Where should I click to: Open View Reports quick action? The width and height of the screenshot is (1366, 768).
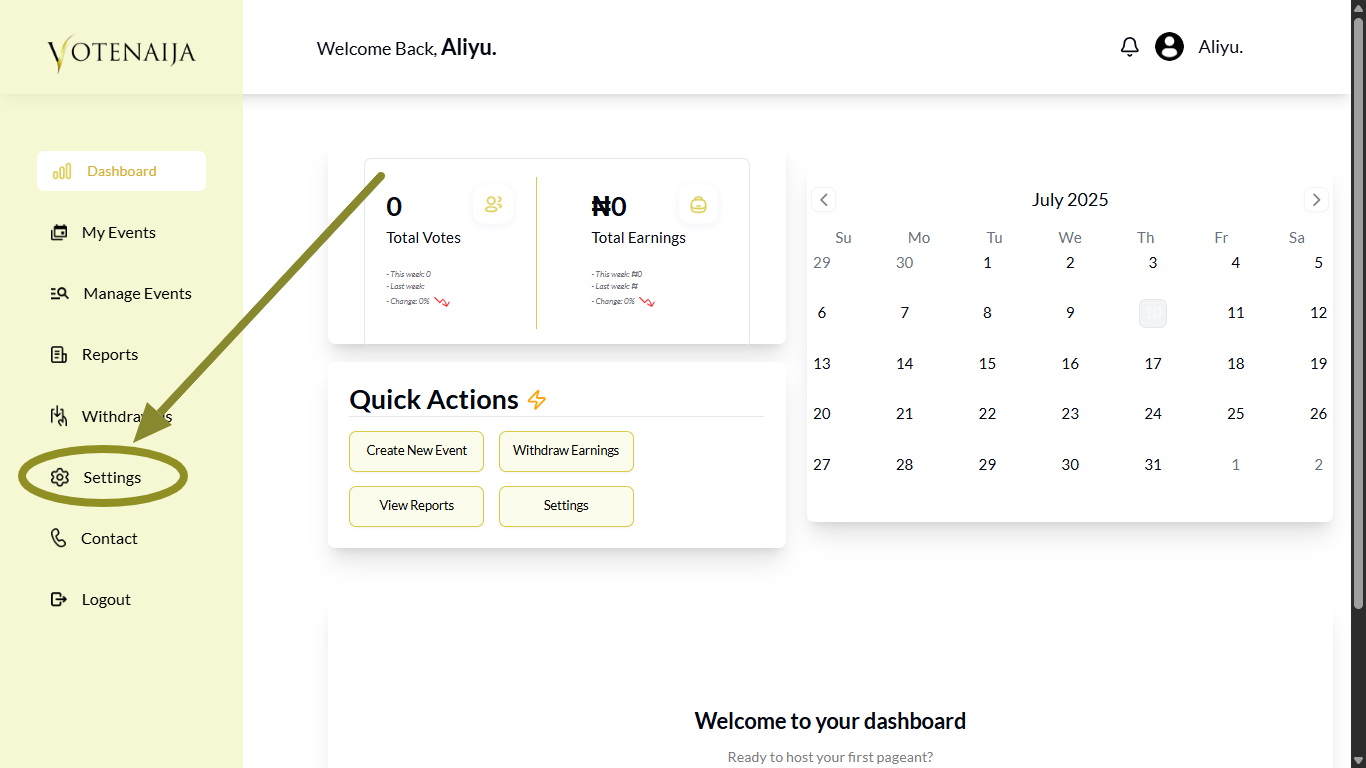pyautogui.click(x=416, y=506)
